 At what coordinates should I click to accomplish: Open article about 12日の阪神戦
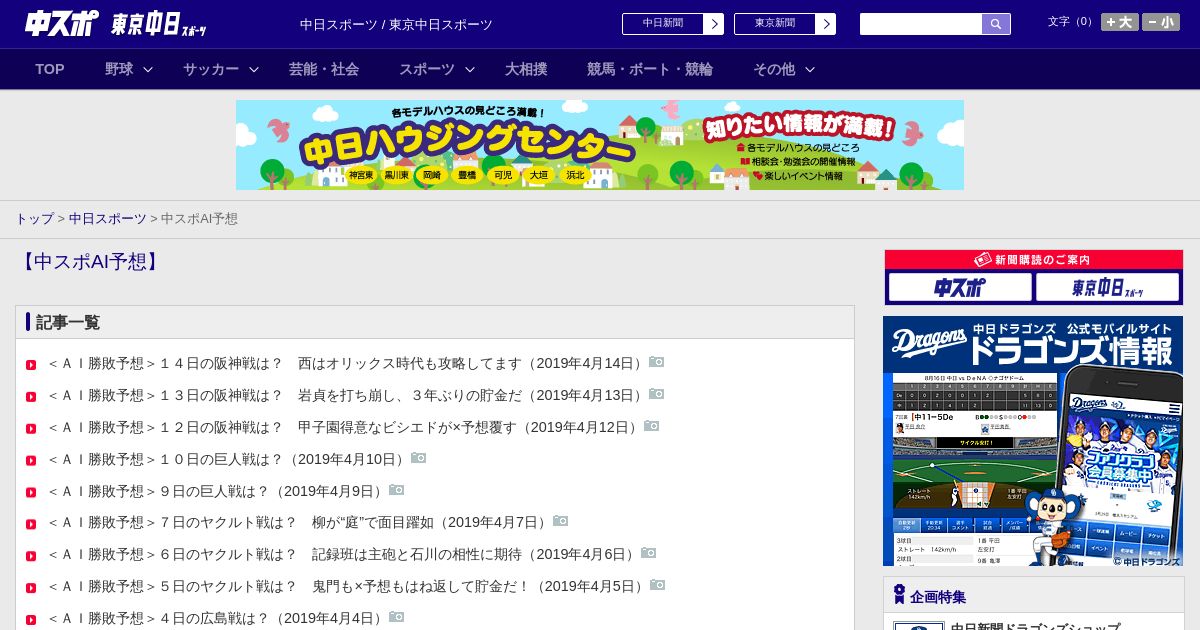(x=344, y=427)
